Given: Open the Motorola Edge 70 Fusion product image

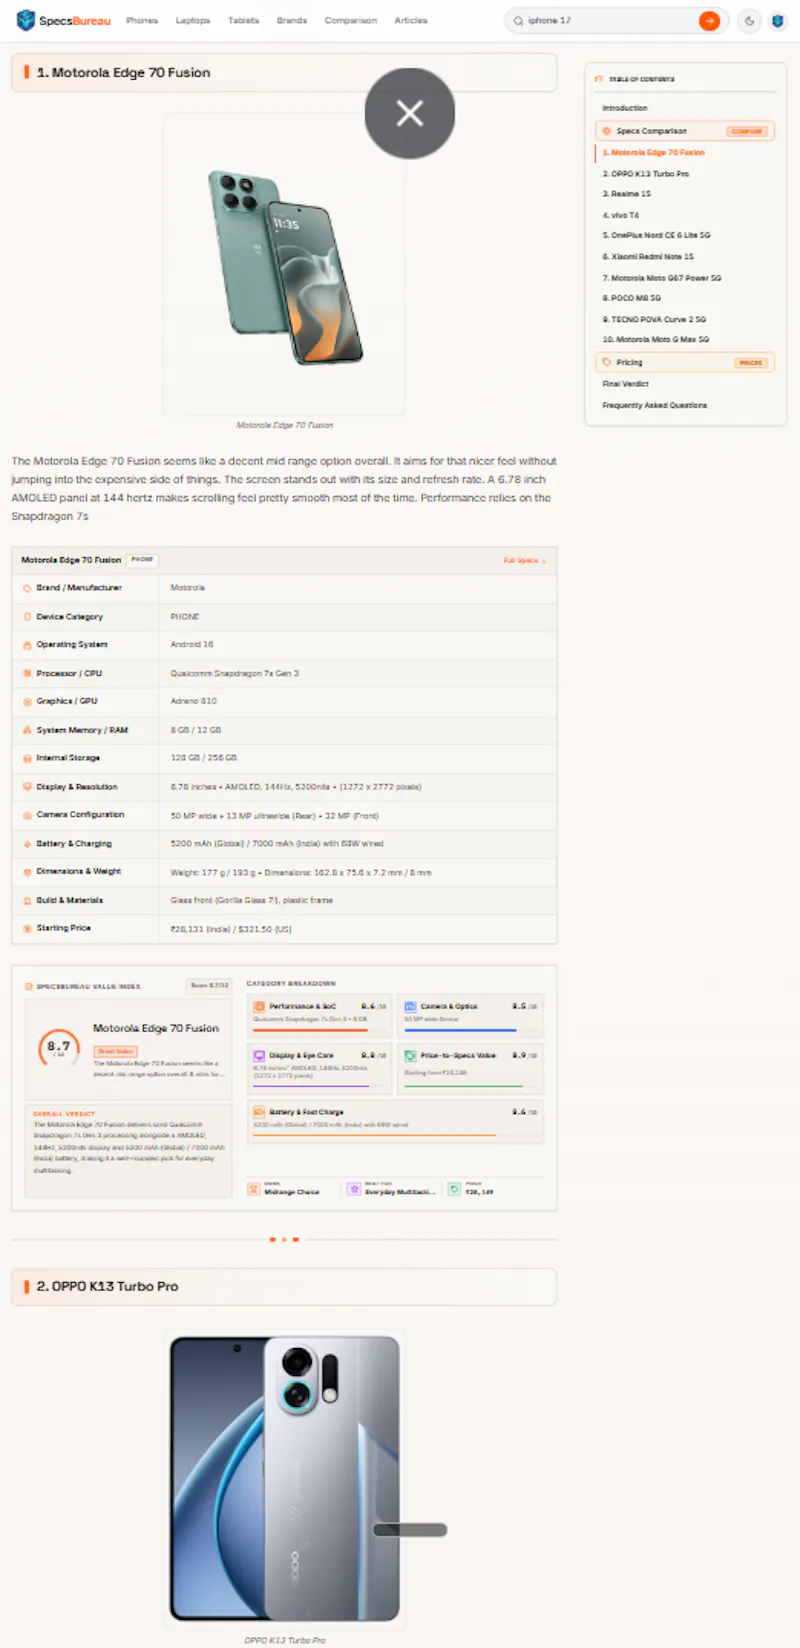Looking at the screenshot, I should tap(284, 266).
